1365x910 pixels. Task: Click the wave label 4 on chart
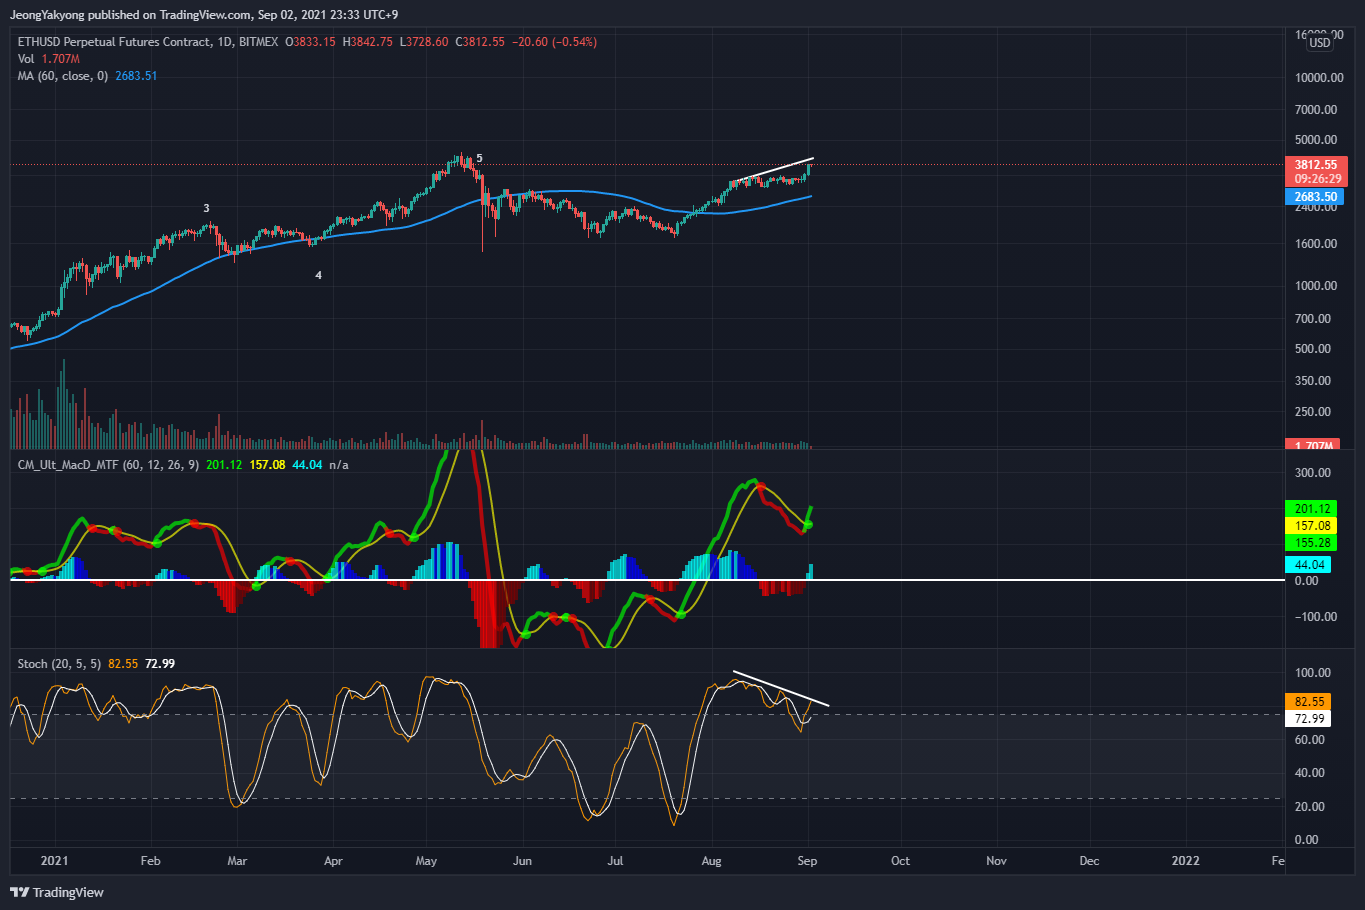click(x=319, y=275)
